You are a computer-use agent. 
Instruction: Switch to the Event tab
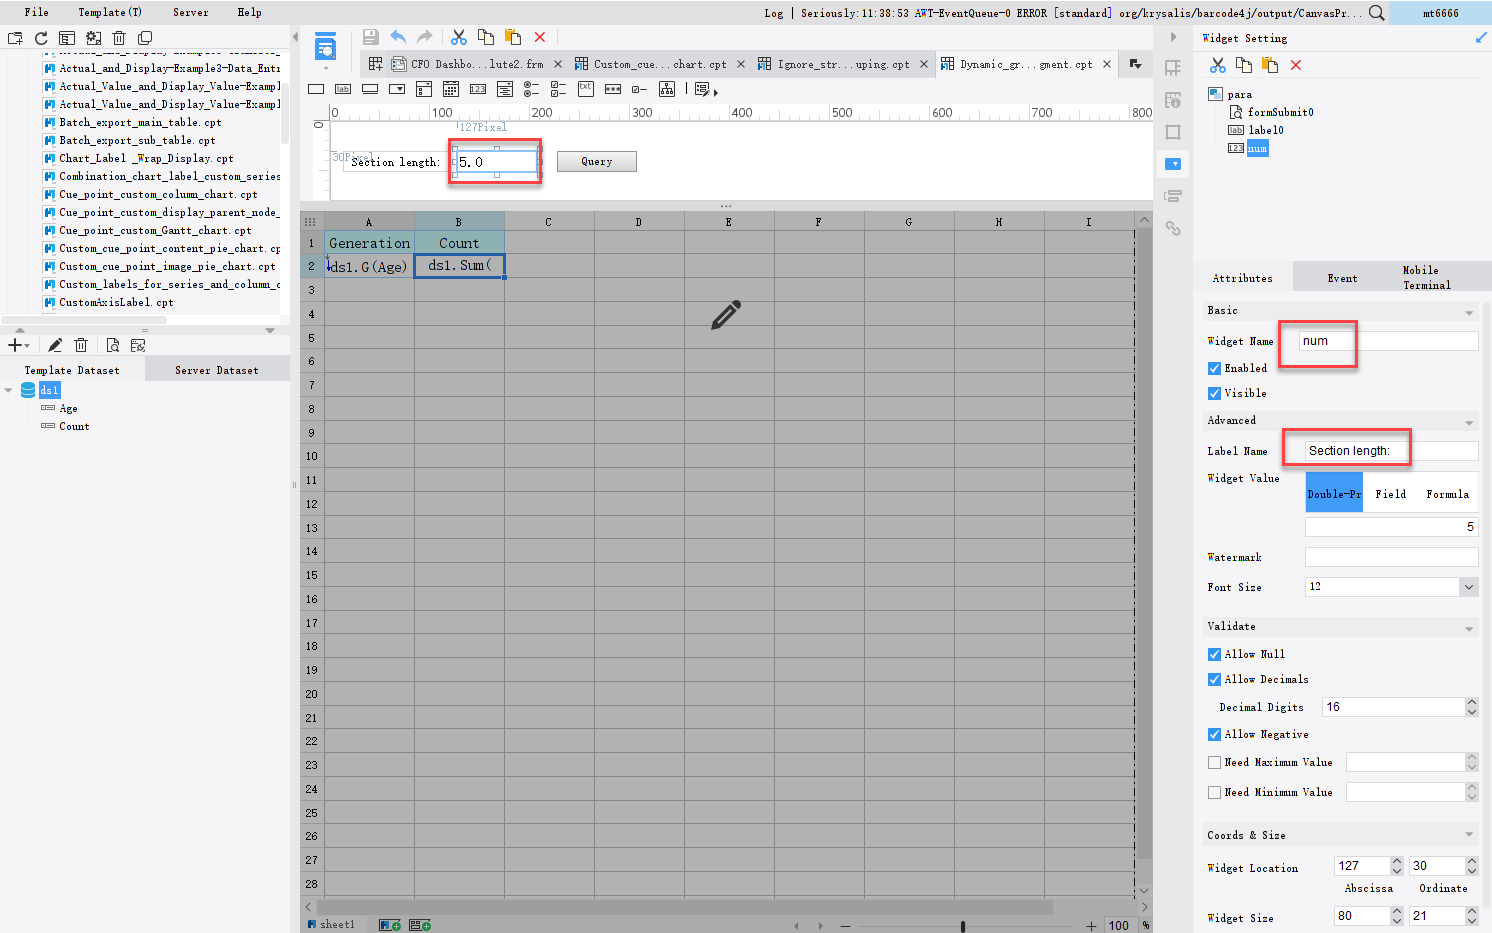tap(1342, 277)
